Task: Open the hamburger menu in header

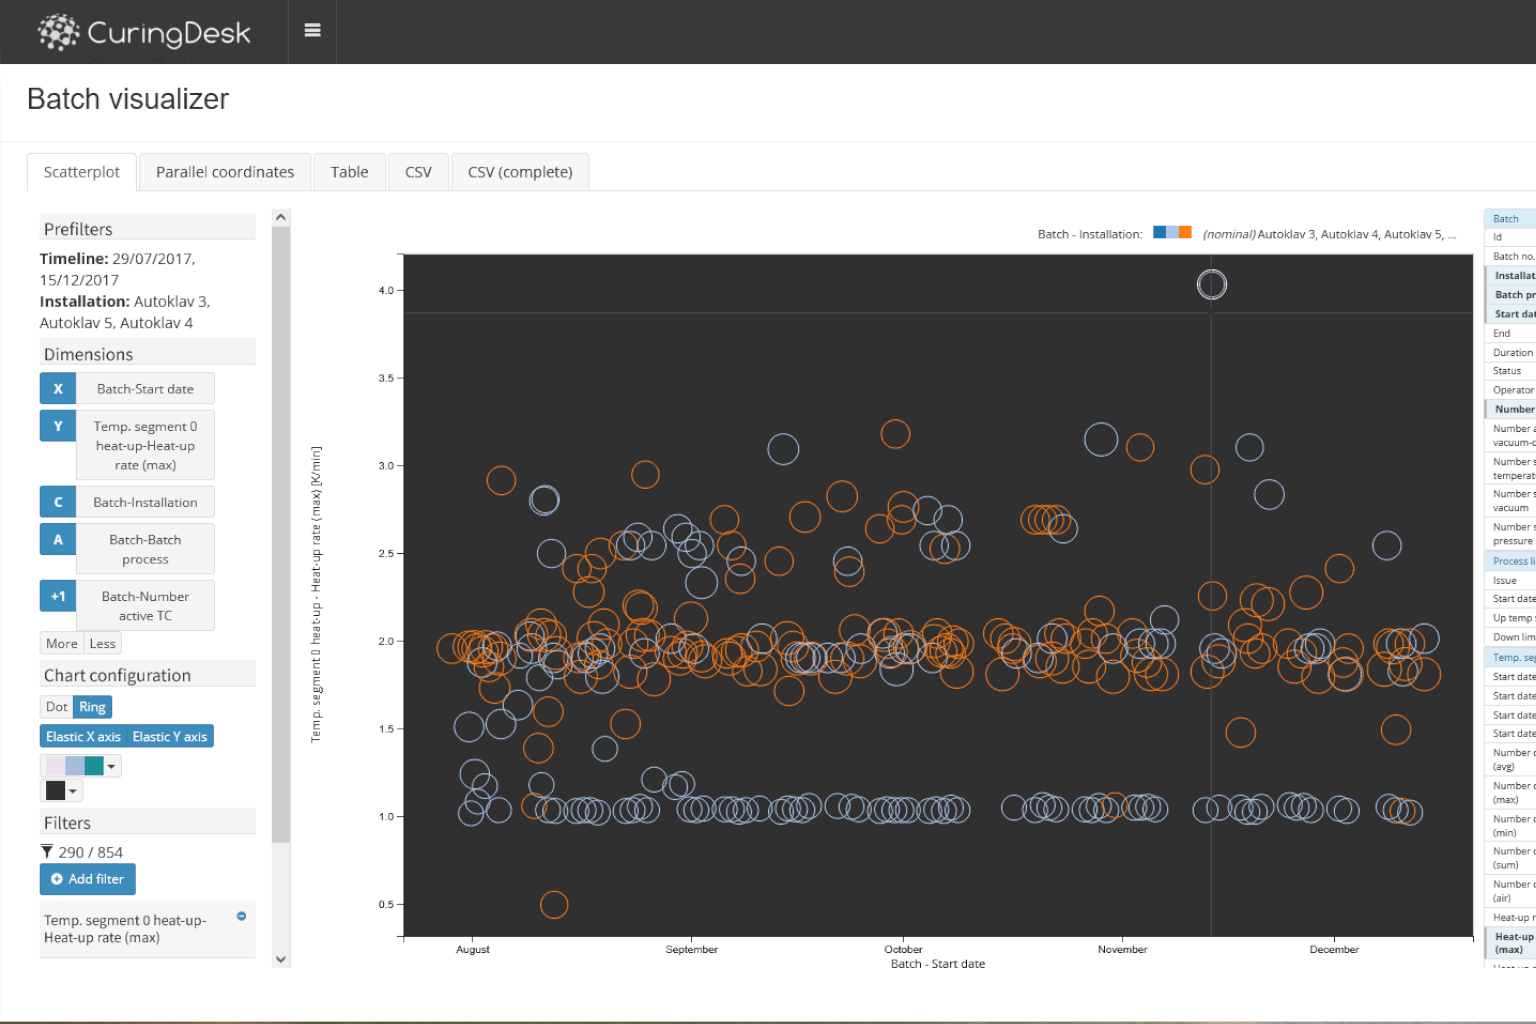Action: click(312, 31)
